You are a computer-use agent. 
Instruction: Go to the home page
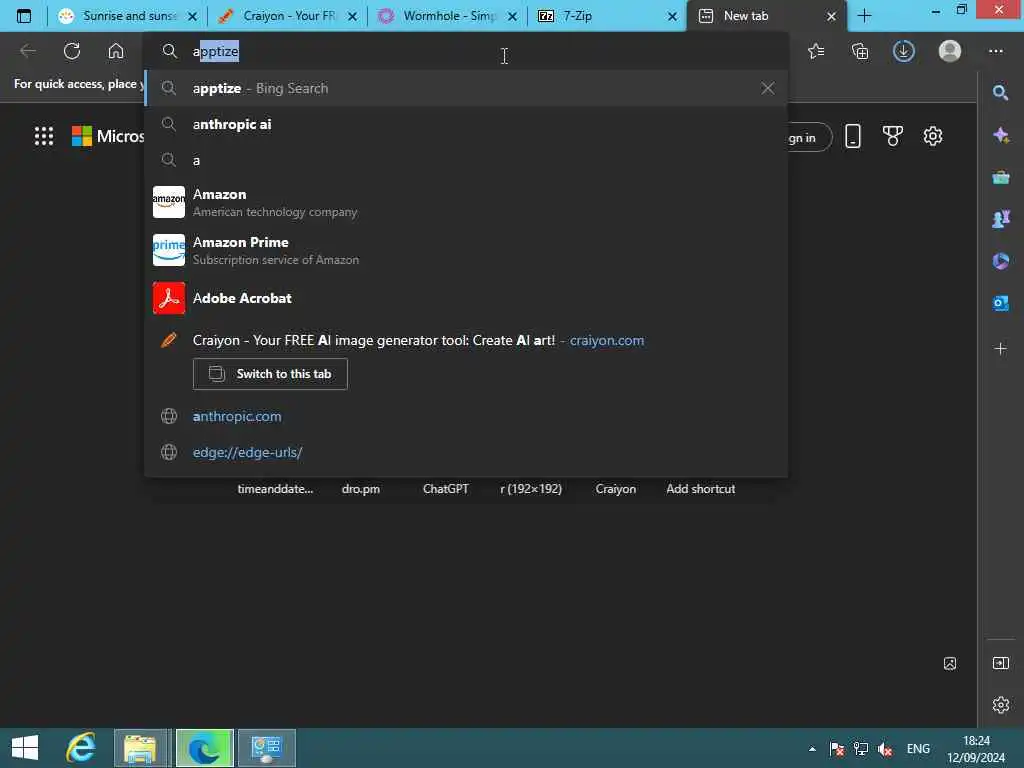tap(116, 51)
